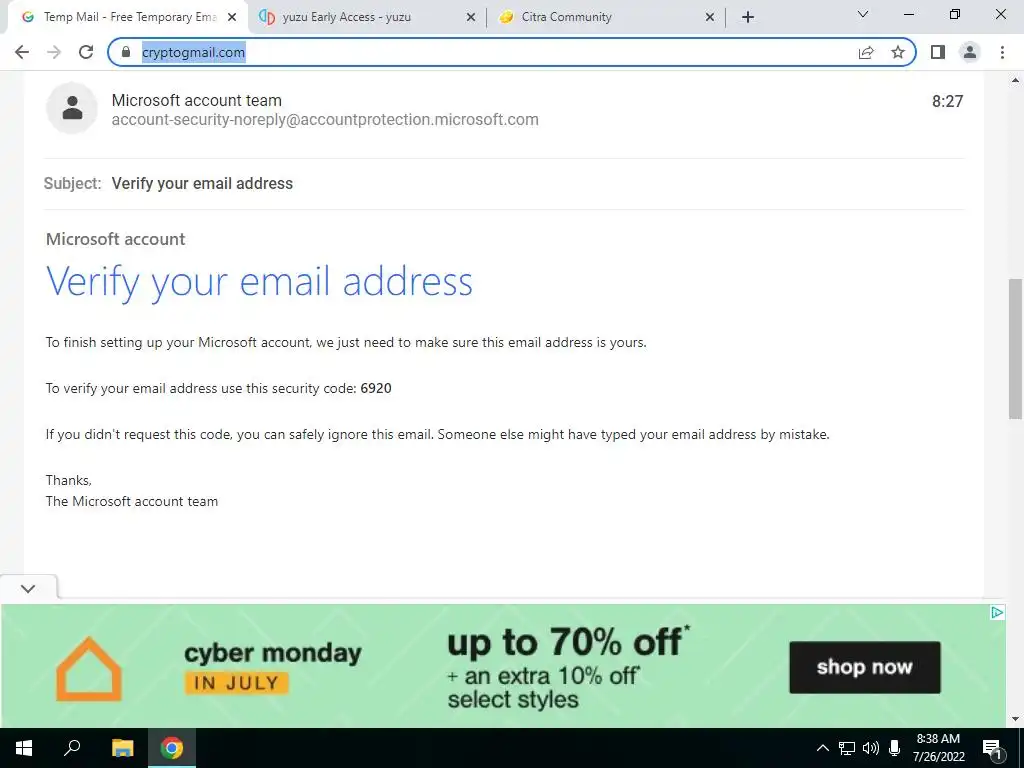
Task: Open the tab search dropdown arrow
Action: (863, 14)
